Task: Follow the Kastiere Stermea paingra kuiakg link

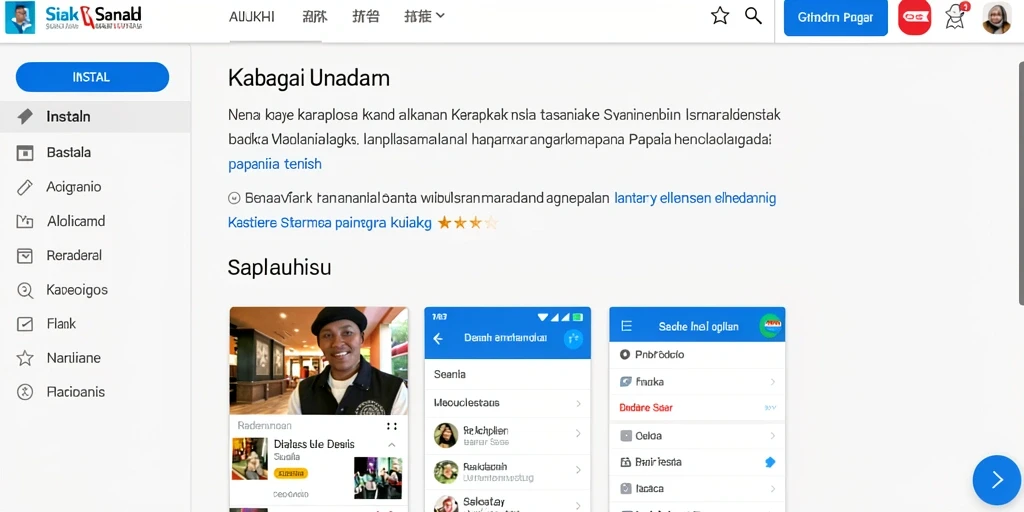Action: [x=330, y=223]
